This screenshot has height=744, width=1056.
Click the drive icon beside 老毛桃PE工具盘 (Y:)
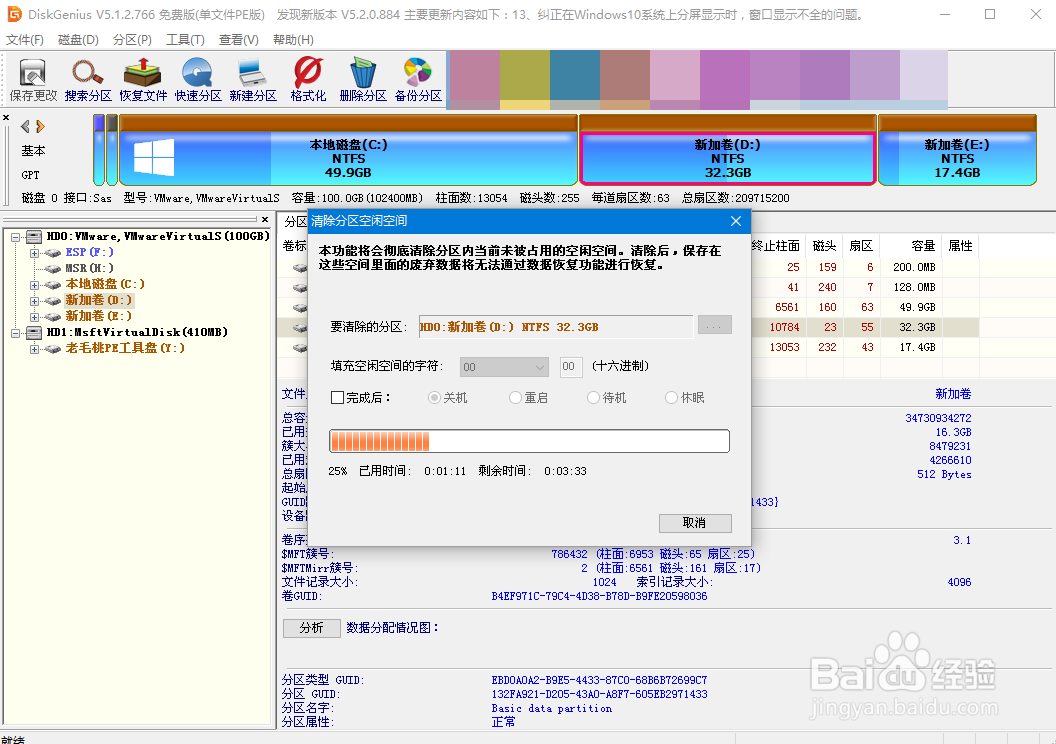click(x=53, y=349)
